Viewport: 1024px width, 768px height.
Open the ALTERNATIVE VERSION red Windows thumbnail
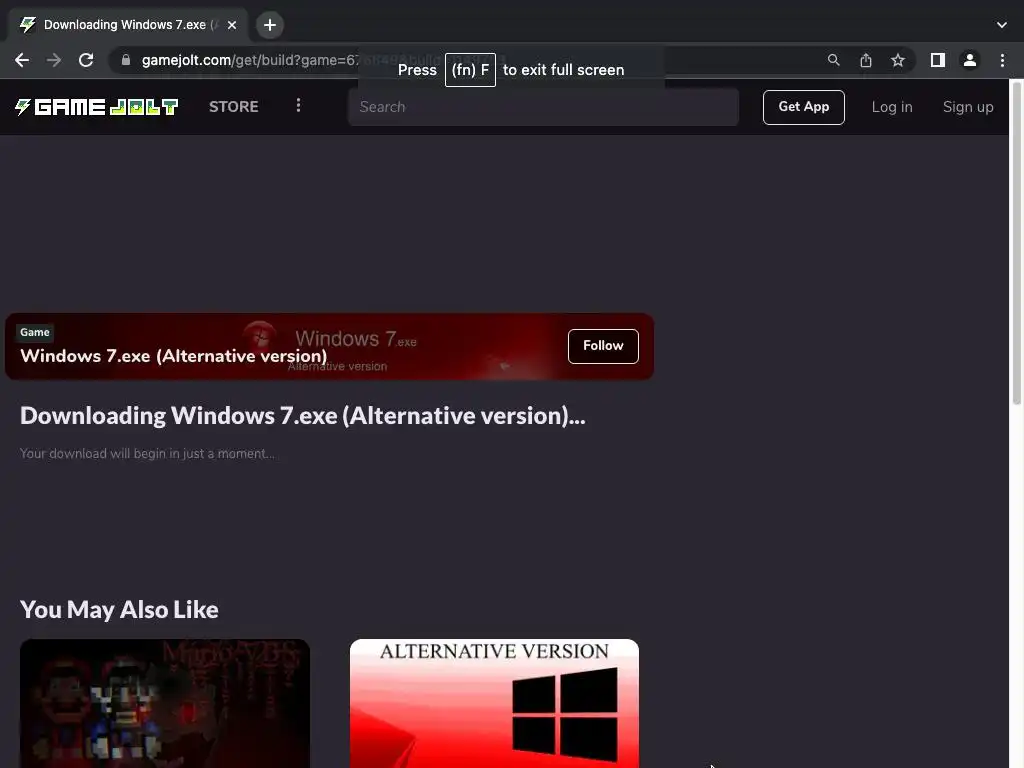(x=494, y=703)
